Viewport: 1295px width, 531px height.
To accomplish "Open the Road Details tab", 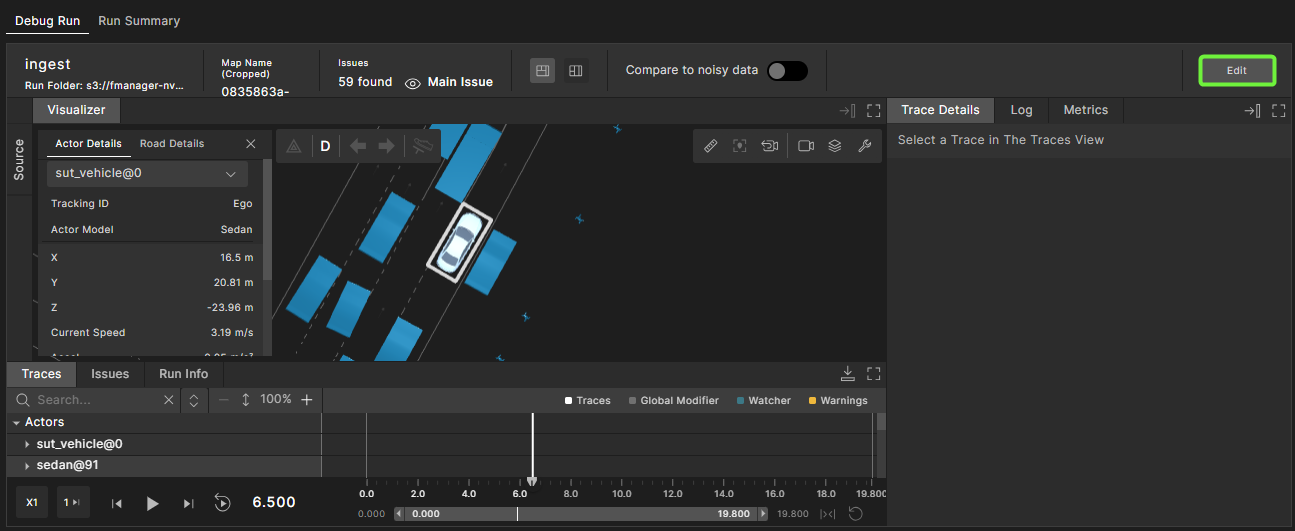I will click(x=172, y=144).
